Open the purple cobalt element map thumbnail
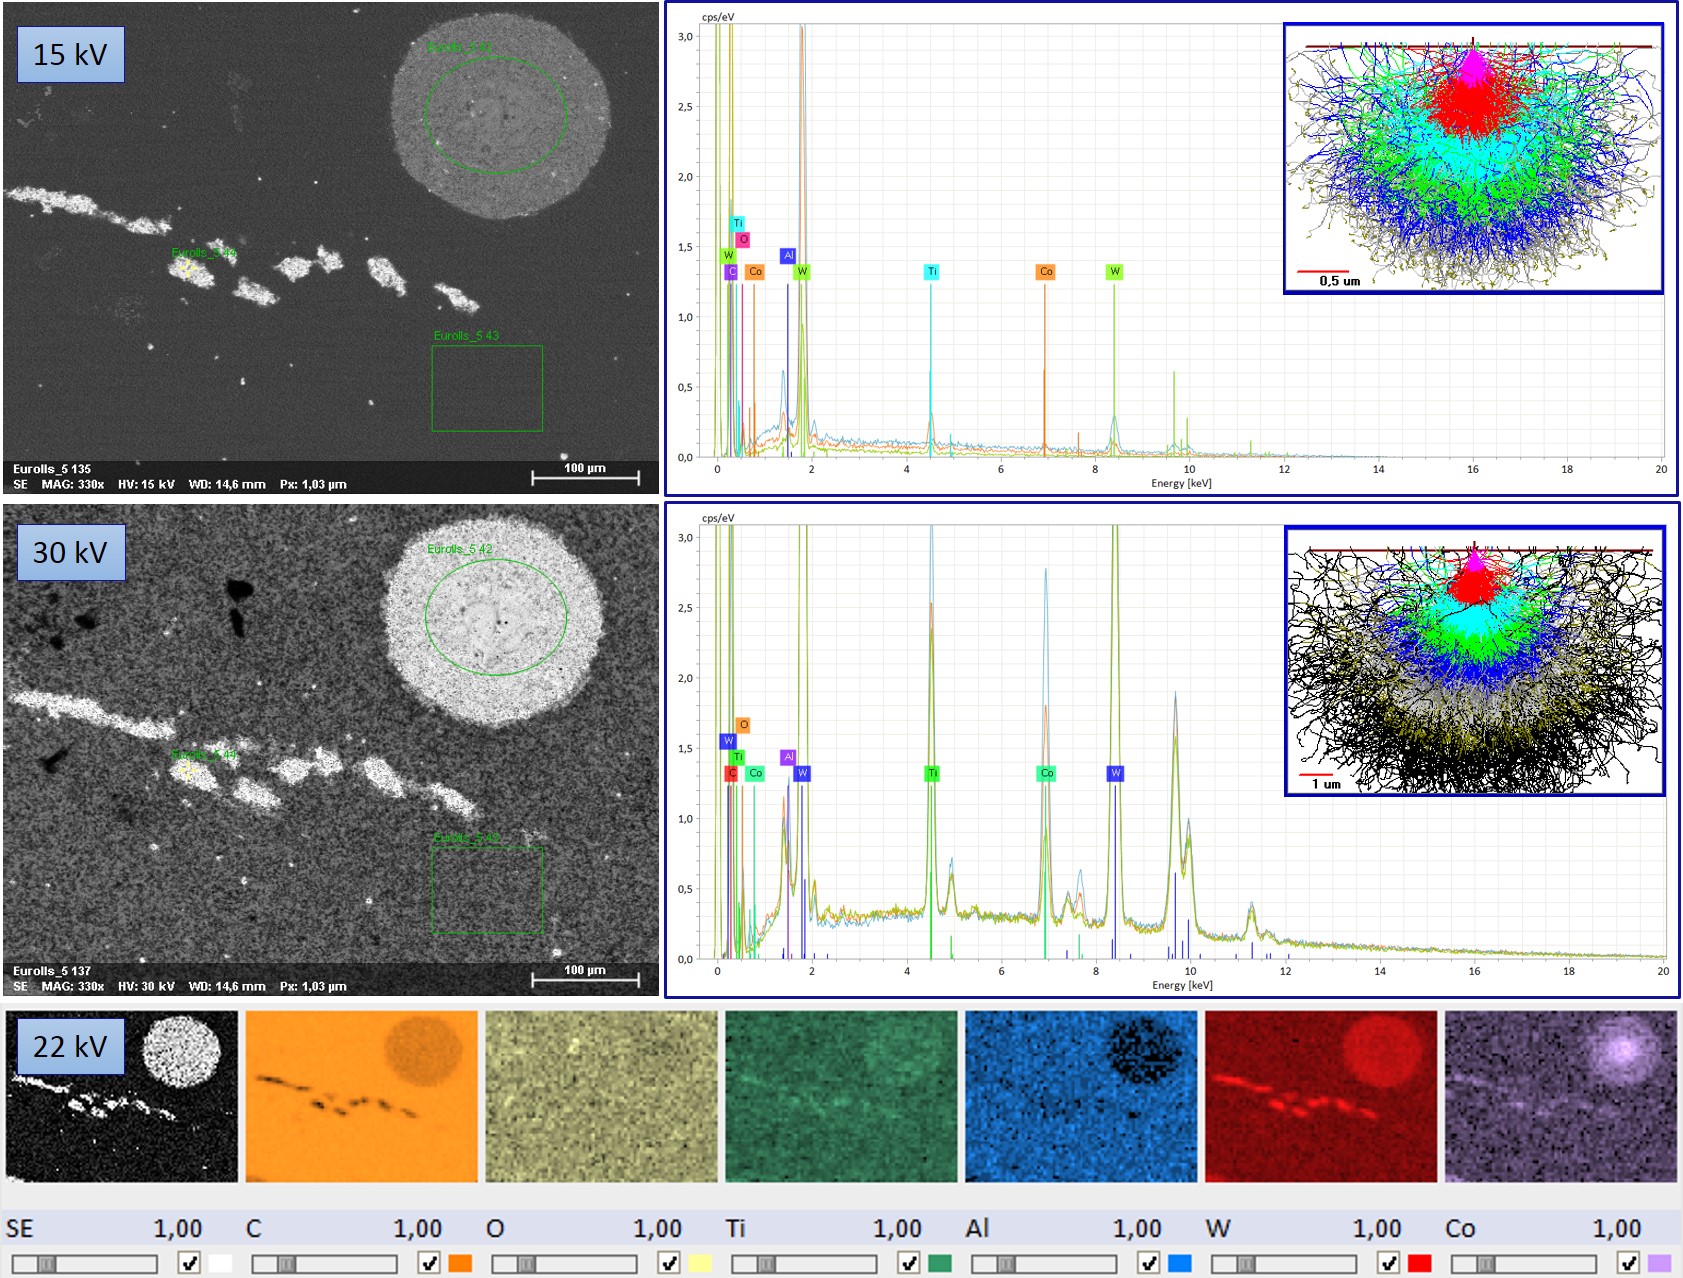The width and height of the screenshot is (1683, 1278). tap(1561, 1096)
